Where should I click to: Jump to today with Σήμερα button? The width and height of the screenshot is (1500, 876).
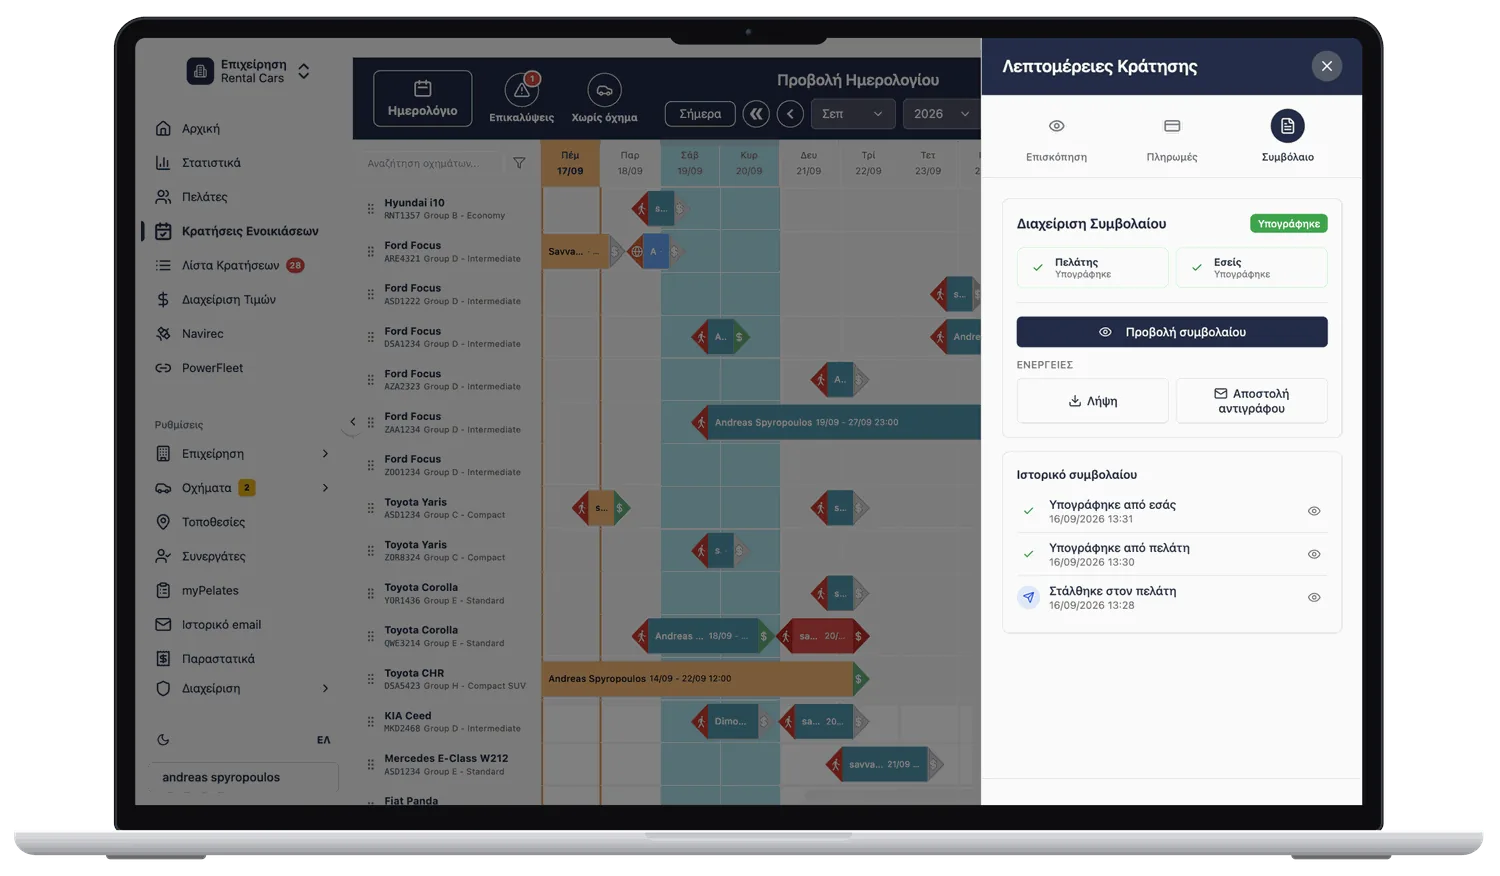700,114
